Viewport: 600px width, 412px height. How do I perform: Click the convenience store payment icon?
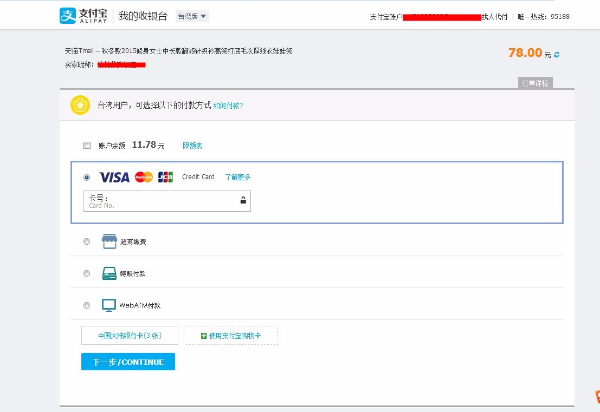click(110, 241)
